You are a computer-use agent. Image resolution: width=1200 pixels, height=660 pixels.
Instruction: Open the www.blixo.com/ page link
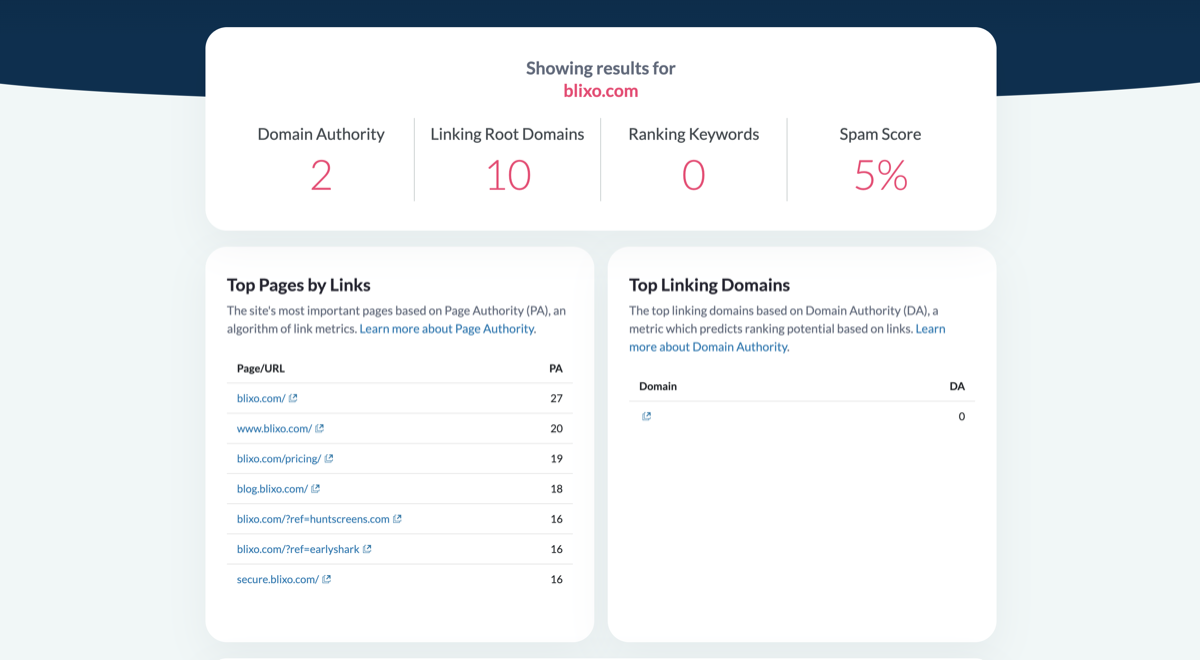[x=274, y=428]
